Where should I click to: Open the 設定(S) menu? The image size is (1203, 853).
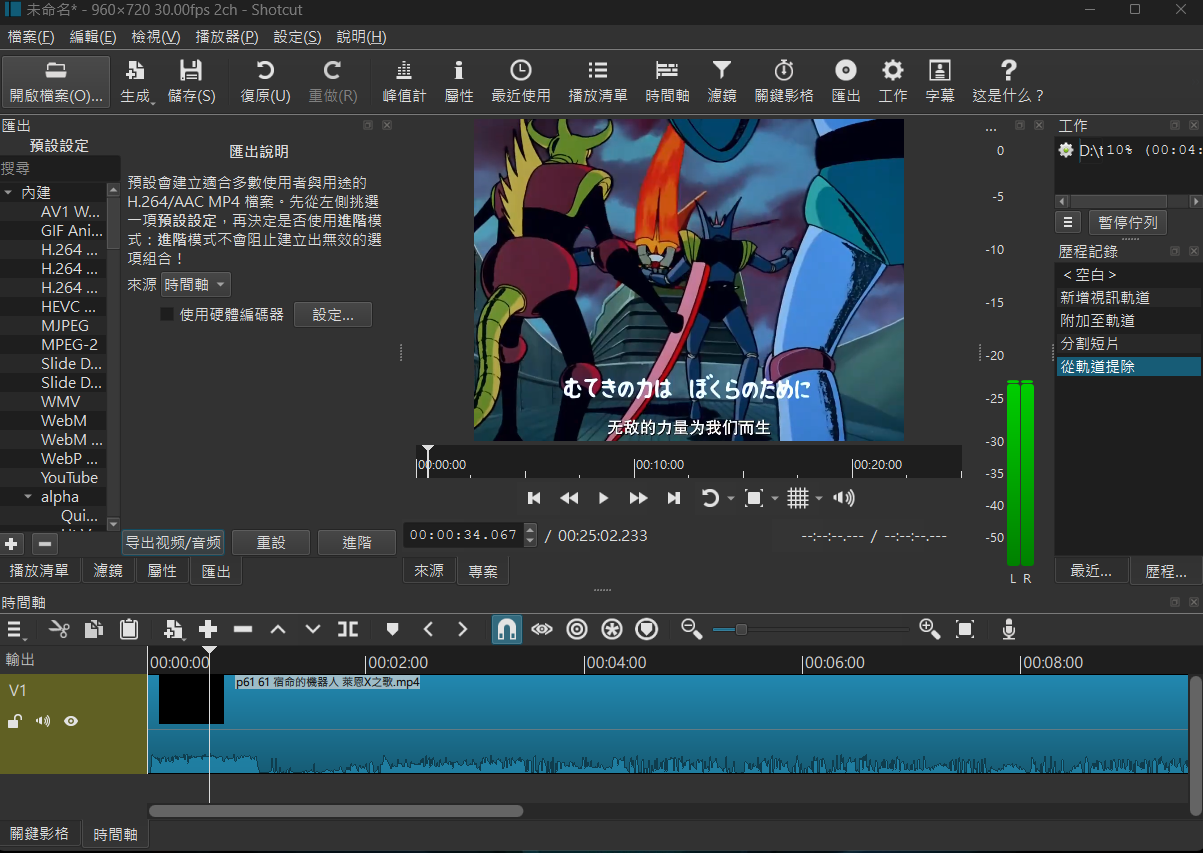coord(297,37)
